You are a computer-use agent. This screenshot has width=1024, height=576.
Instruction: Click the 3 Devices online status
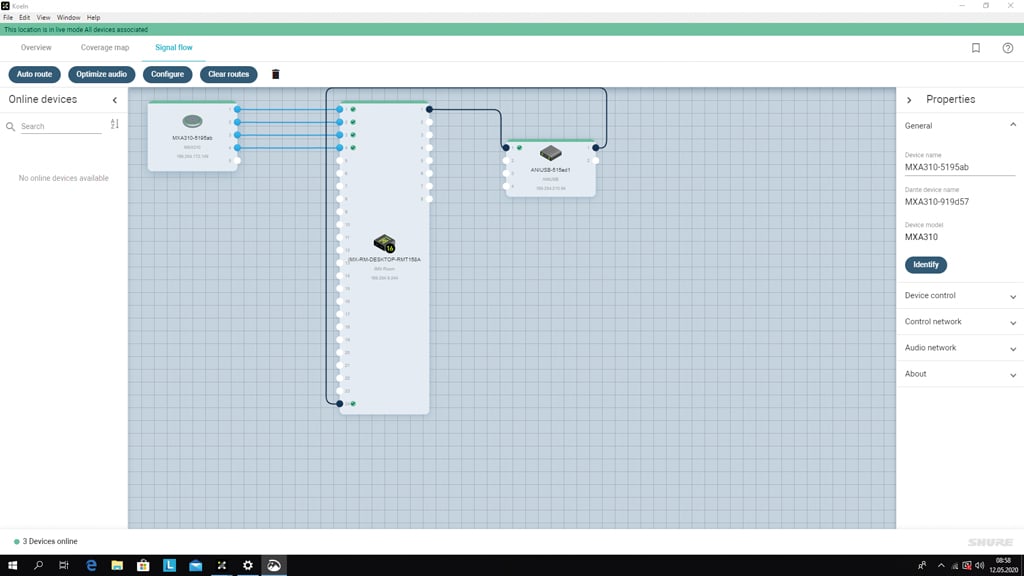click(46, 541)
